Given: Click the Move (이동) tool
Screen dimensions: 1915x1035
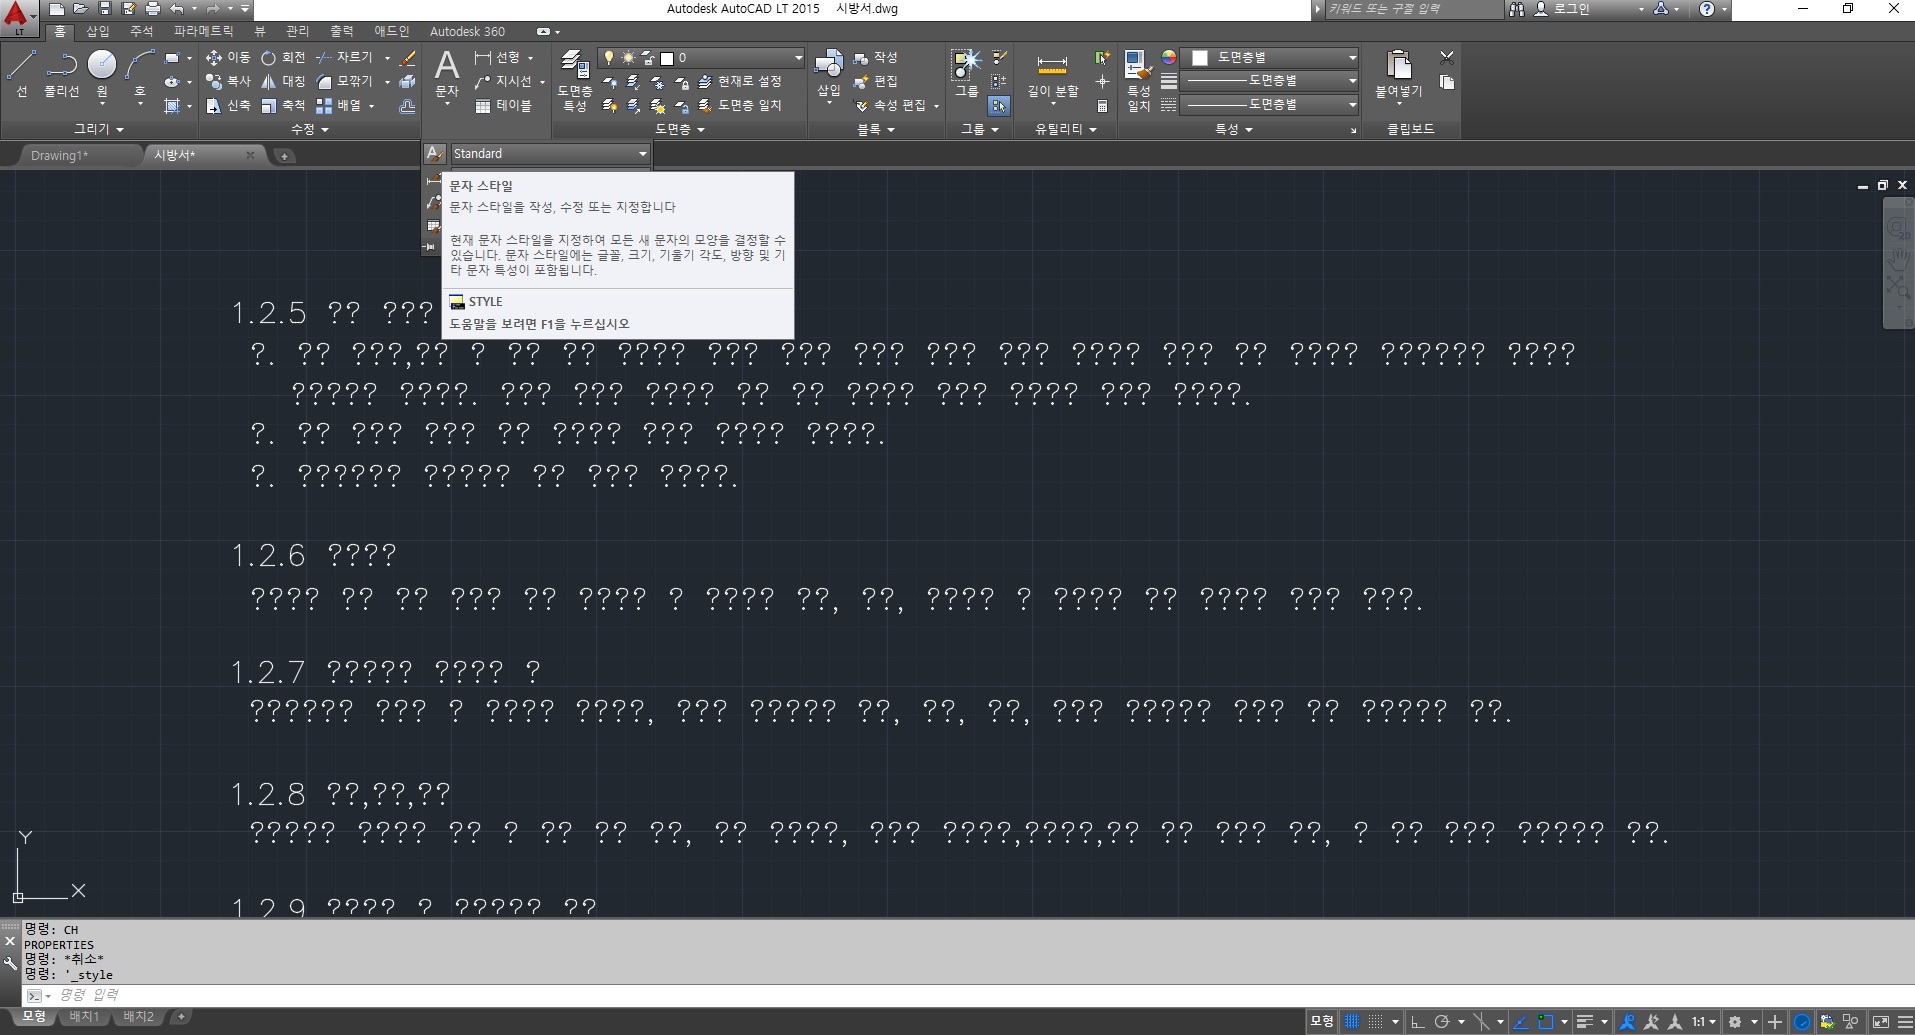Looking at the screenshot, I should pos(228,58).
